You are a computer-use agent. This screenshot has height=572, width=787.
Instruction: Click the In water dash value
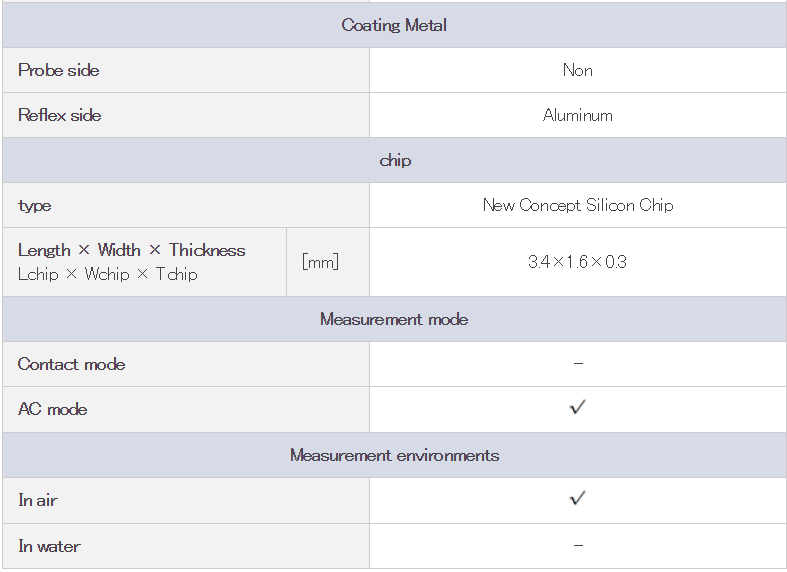[x=578, y=546]
